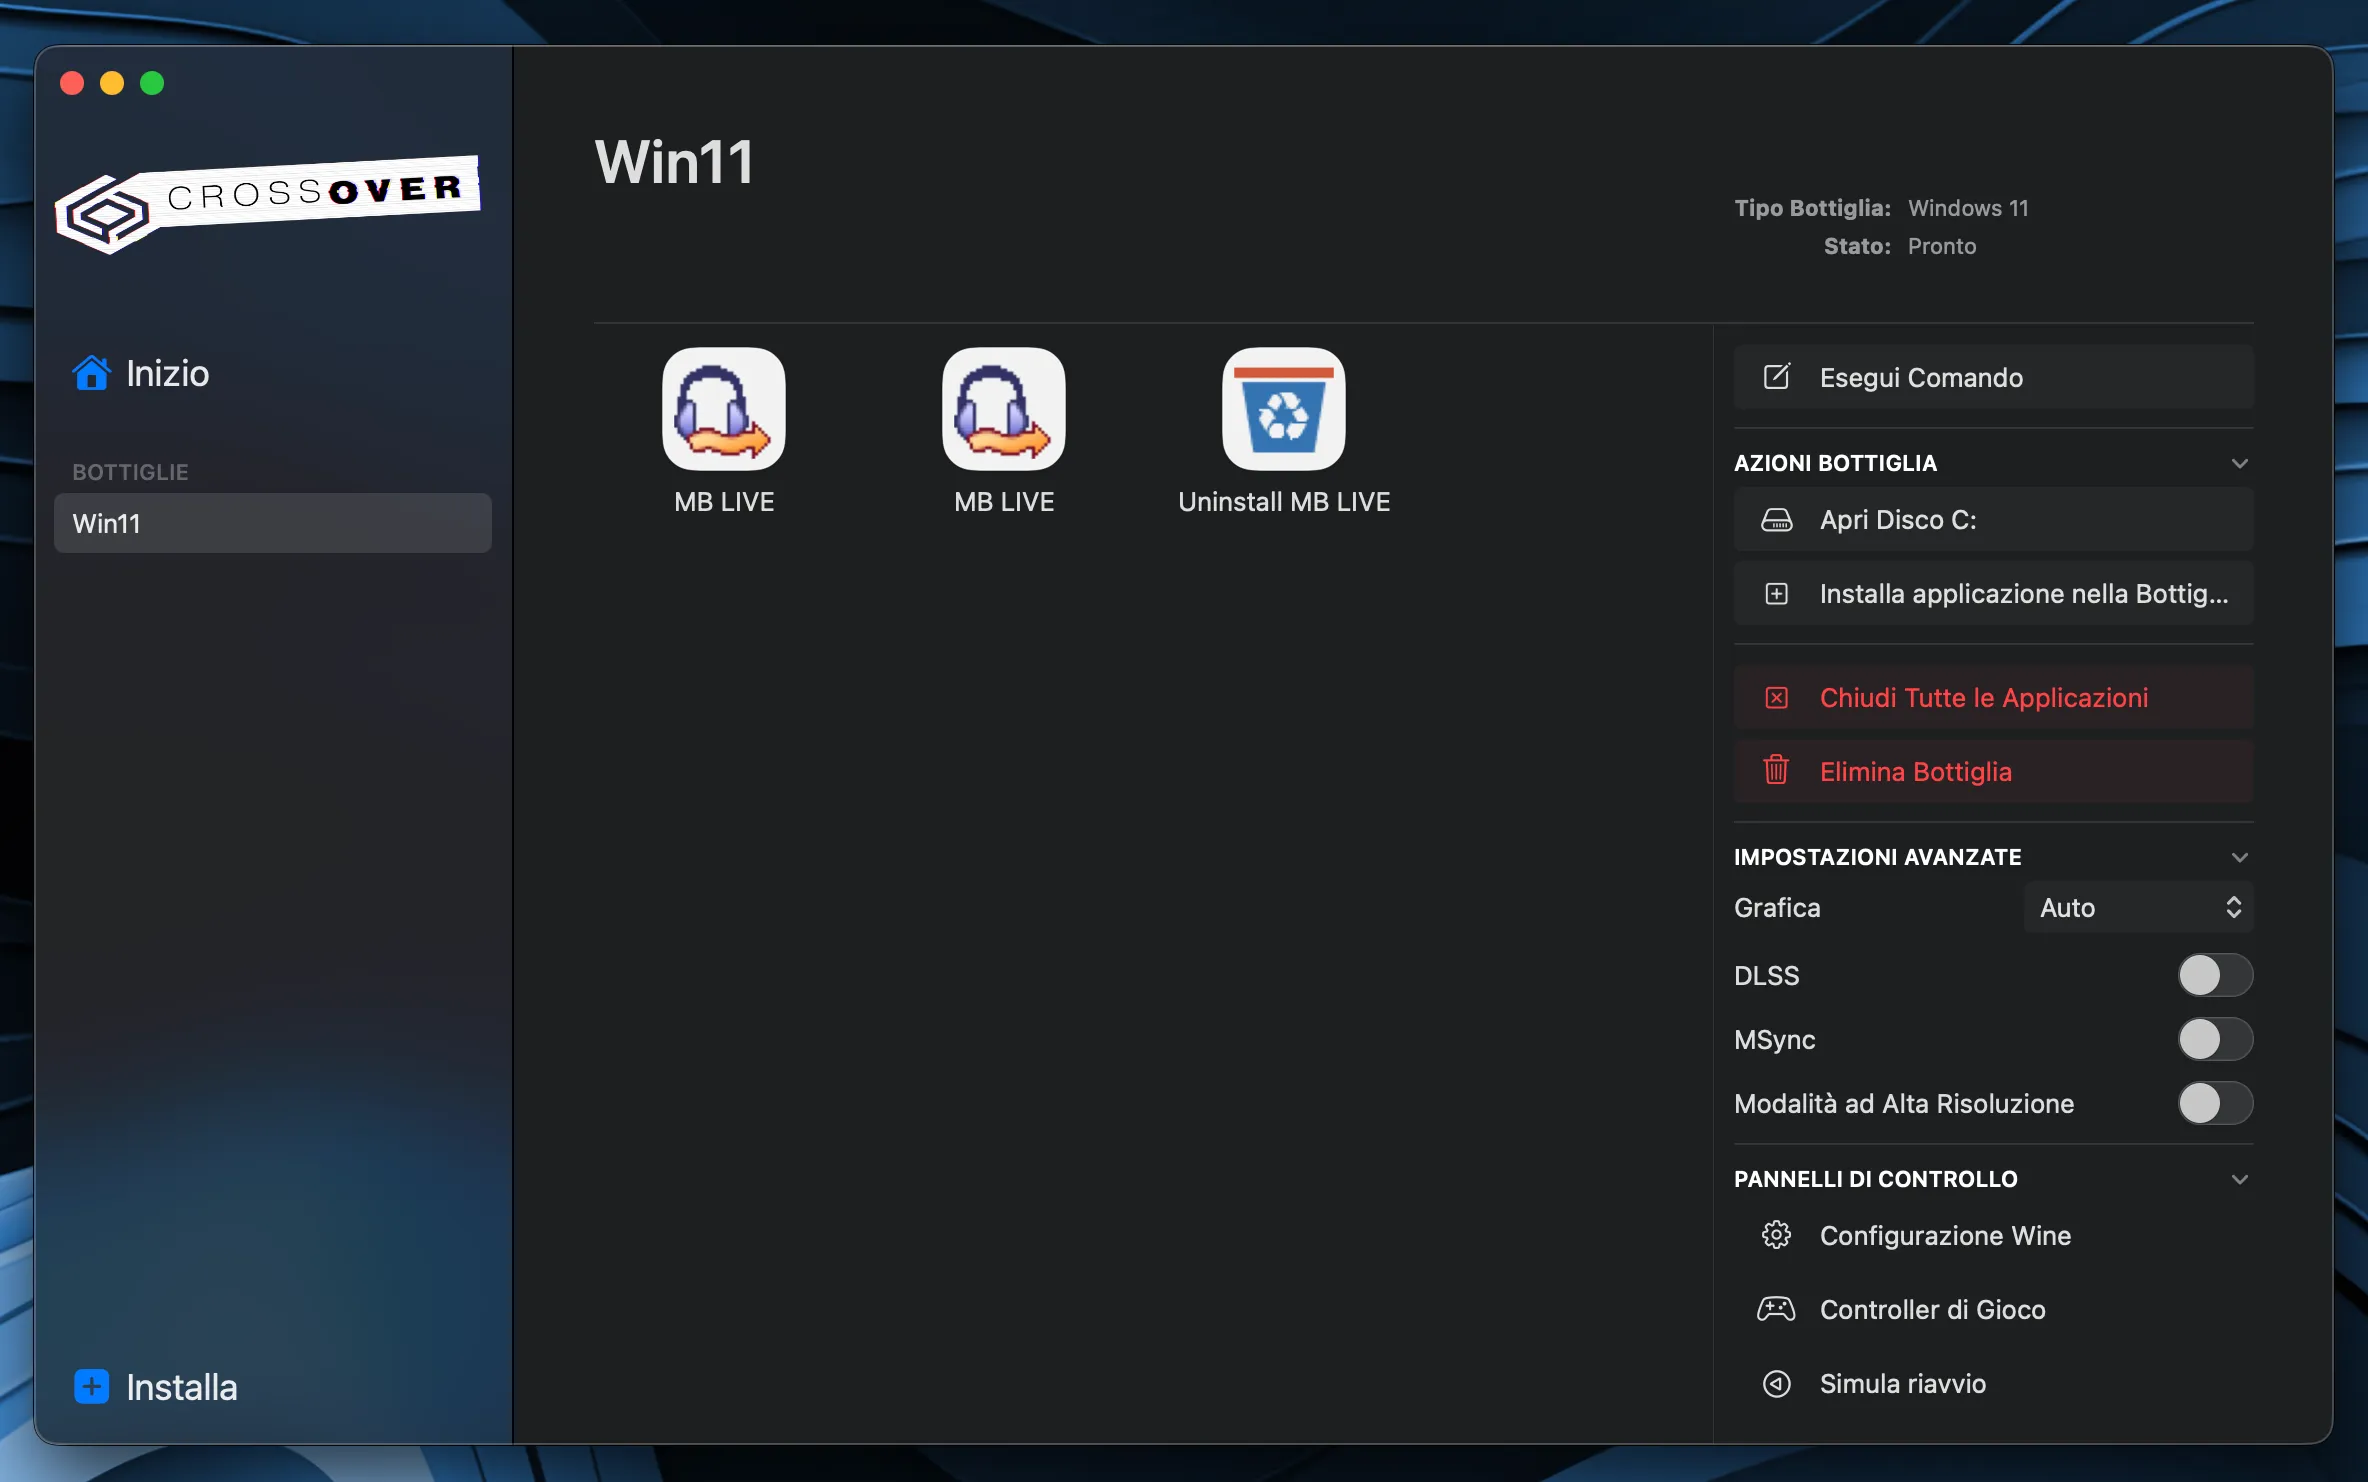
Task: Click Apri Disco C: button
Action: tap(1994, 520)
